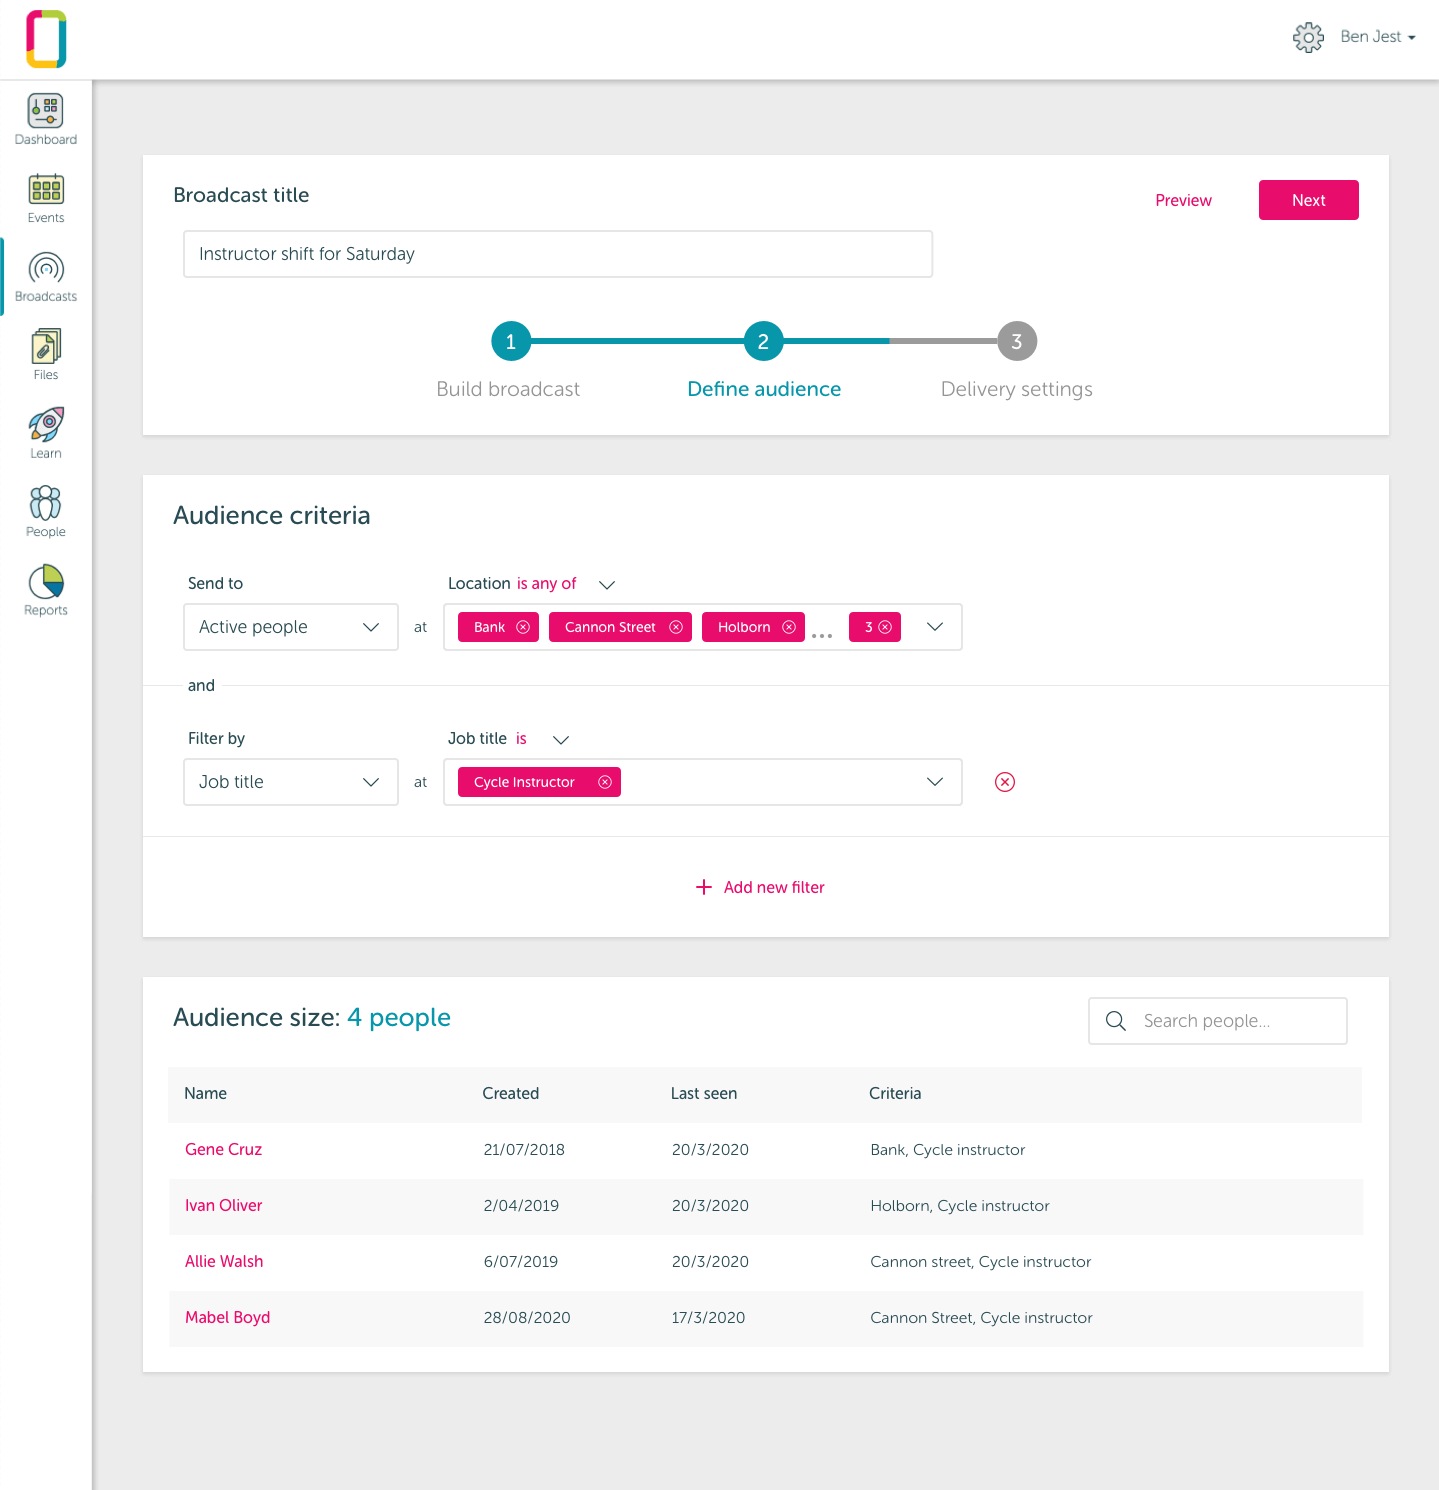The image size is (1439, 1490).
Task: Click the Next button
Action: tap(1308, 200)
